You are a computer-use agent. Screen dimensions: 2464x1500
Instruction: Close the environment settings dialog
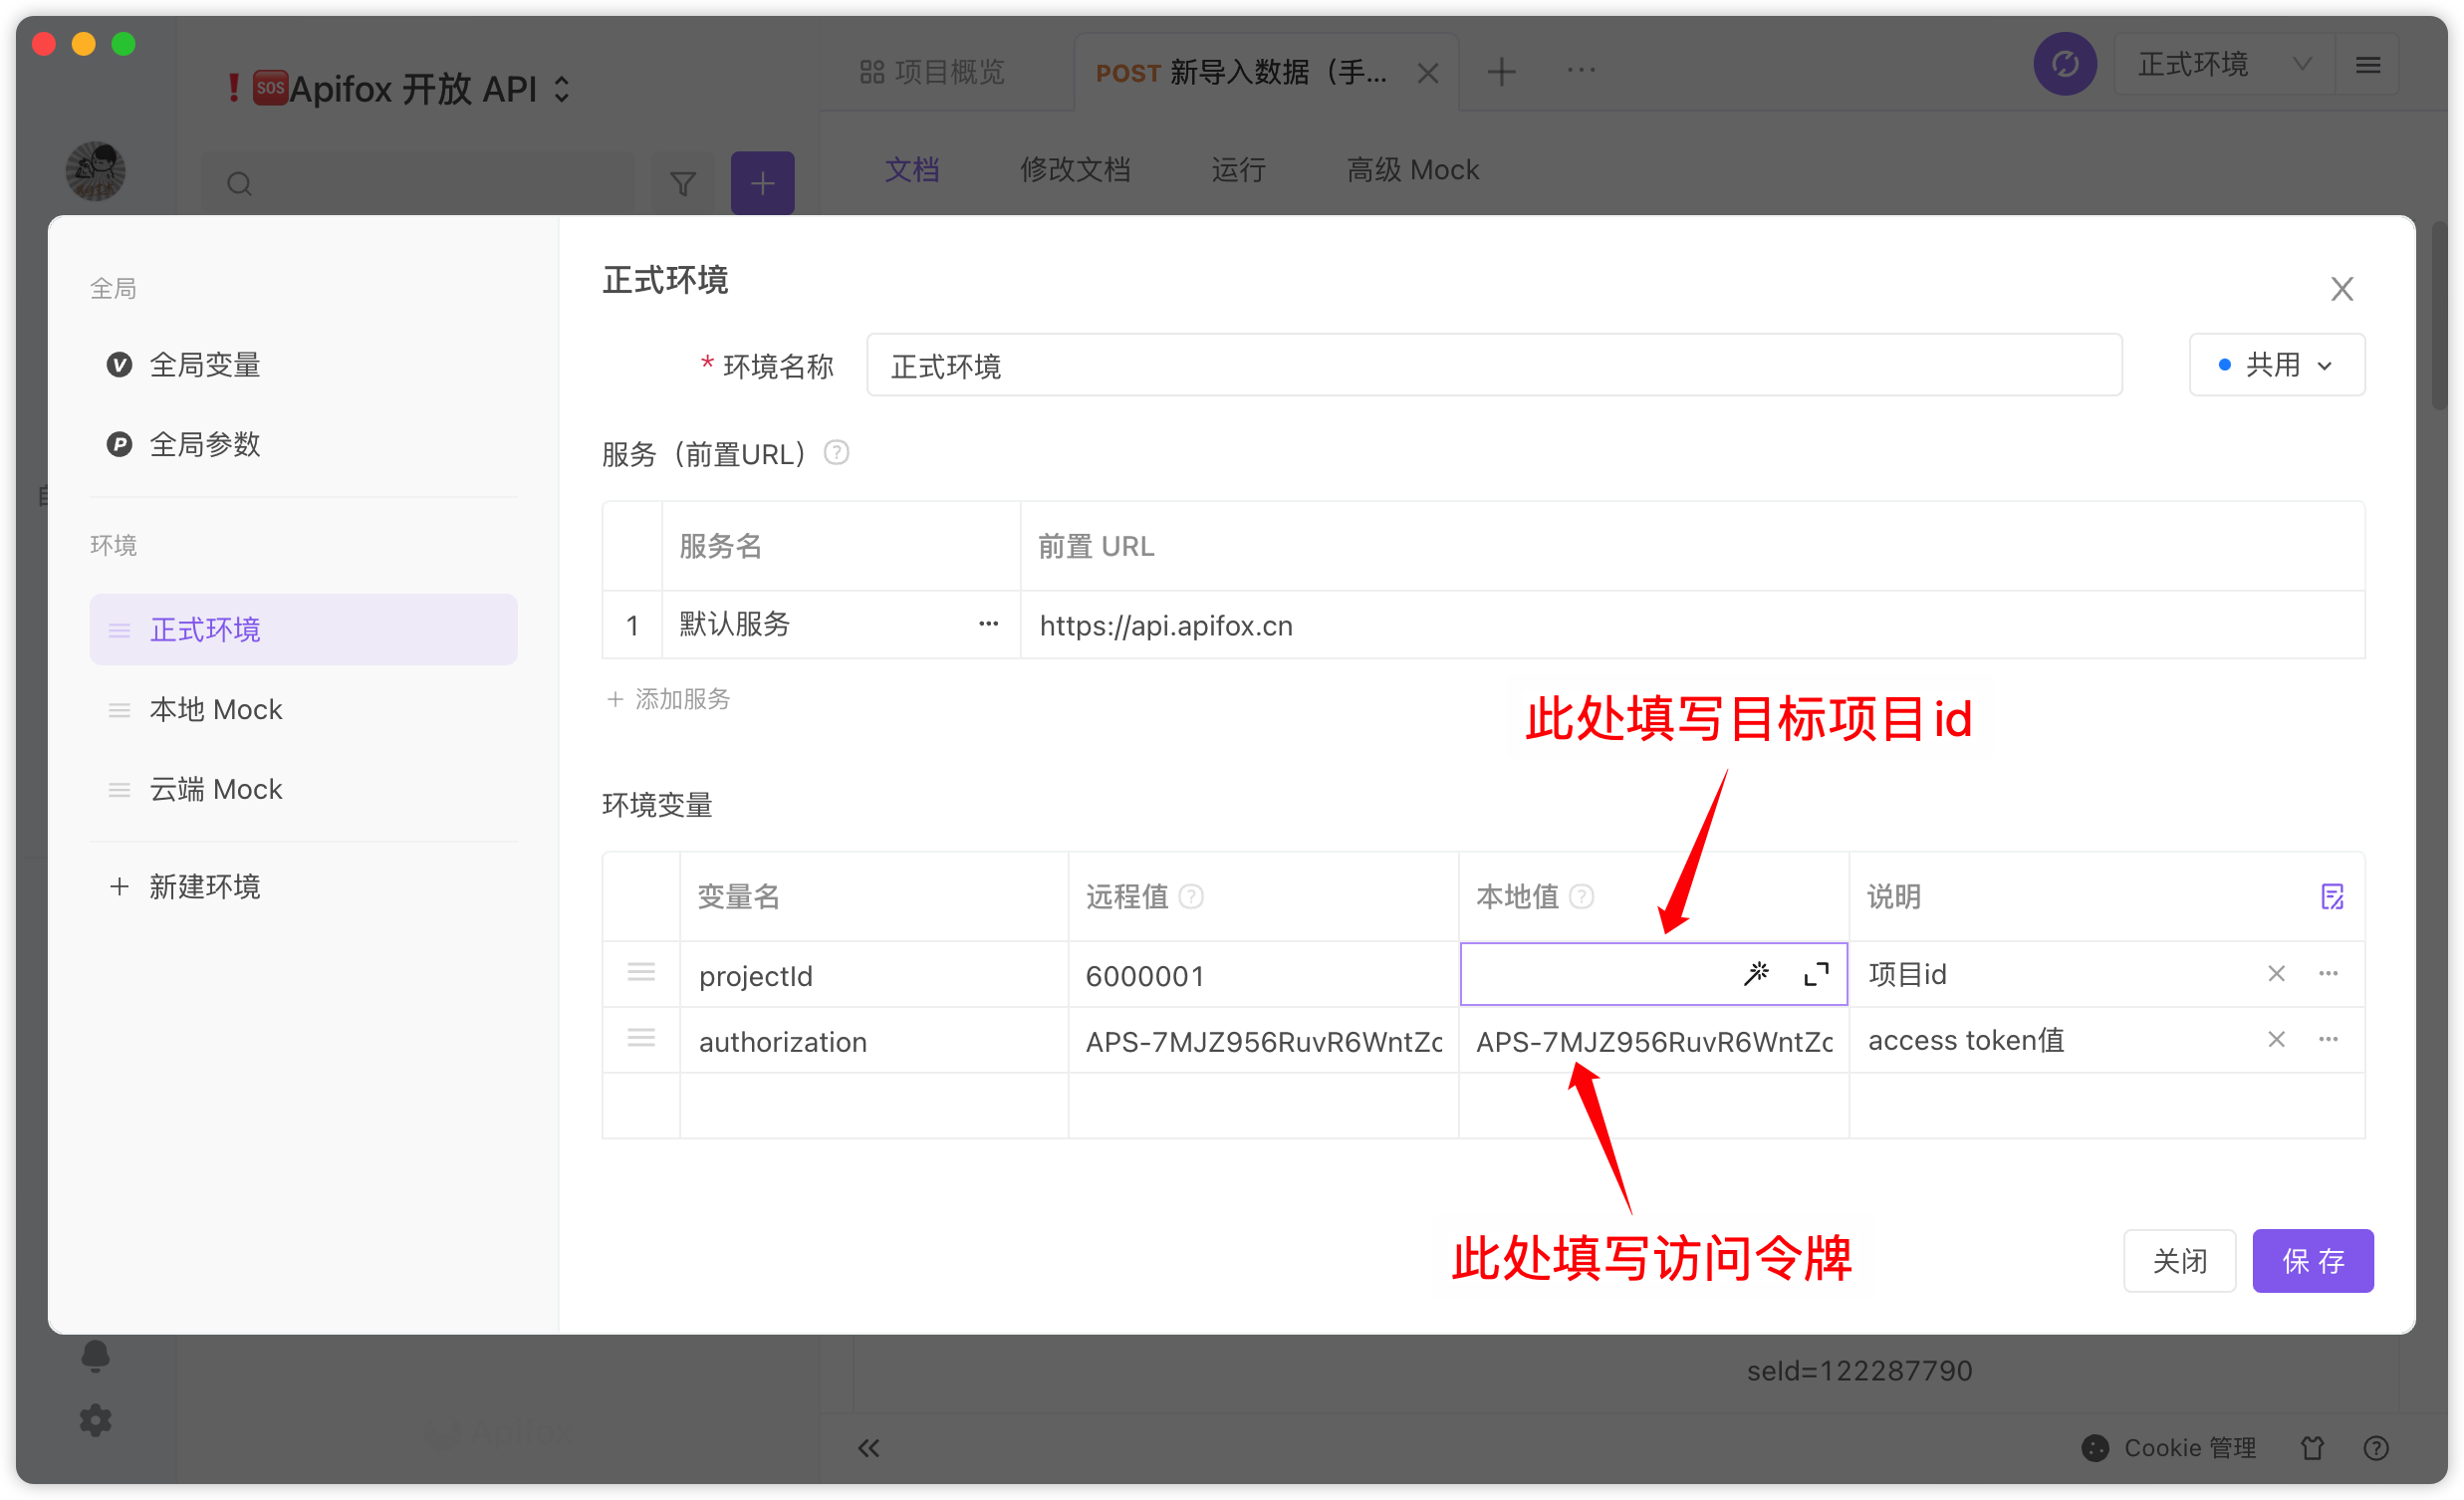tap(2342, 289)
